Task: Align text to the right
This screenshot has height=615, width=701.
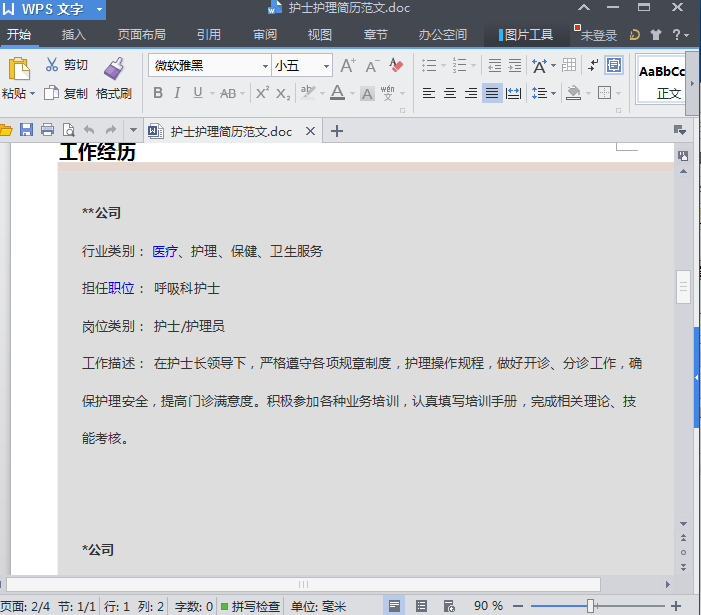Action: (471, 93)
